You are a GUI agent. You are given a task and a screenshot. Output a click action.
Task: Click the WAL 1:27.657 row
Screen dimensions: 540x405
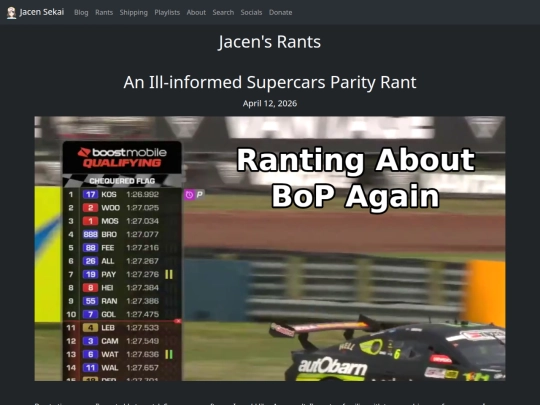point(122,368)
